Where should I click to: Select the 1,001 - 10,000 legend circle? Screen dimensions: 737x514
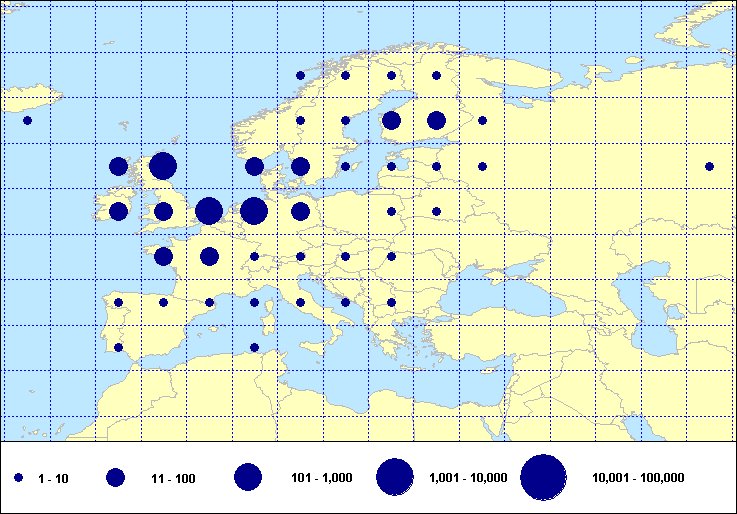point(395,478)
